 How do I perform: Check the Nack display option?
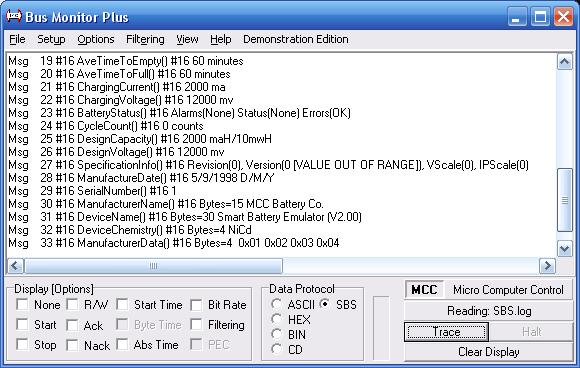pyautogui.click(x=72, y=345)
